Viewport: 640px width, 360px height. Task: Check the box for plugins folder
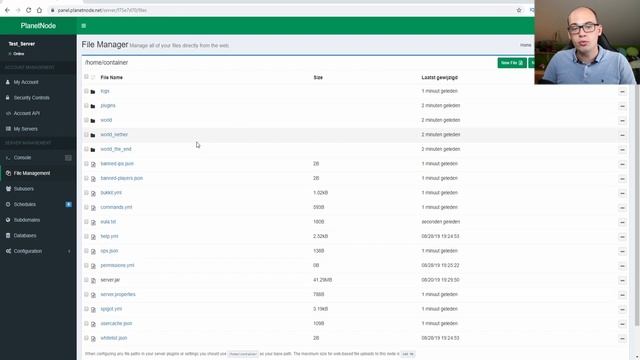click(x=86, y=105)
